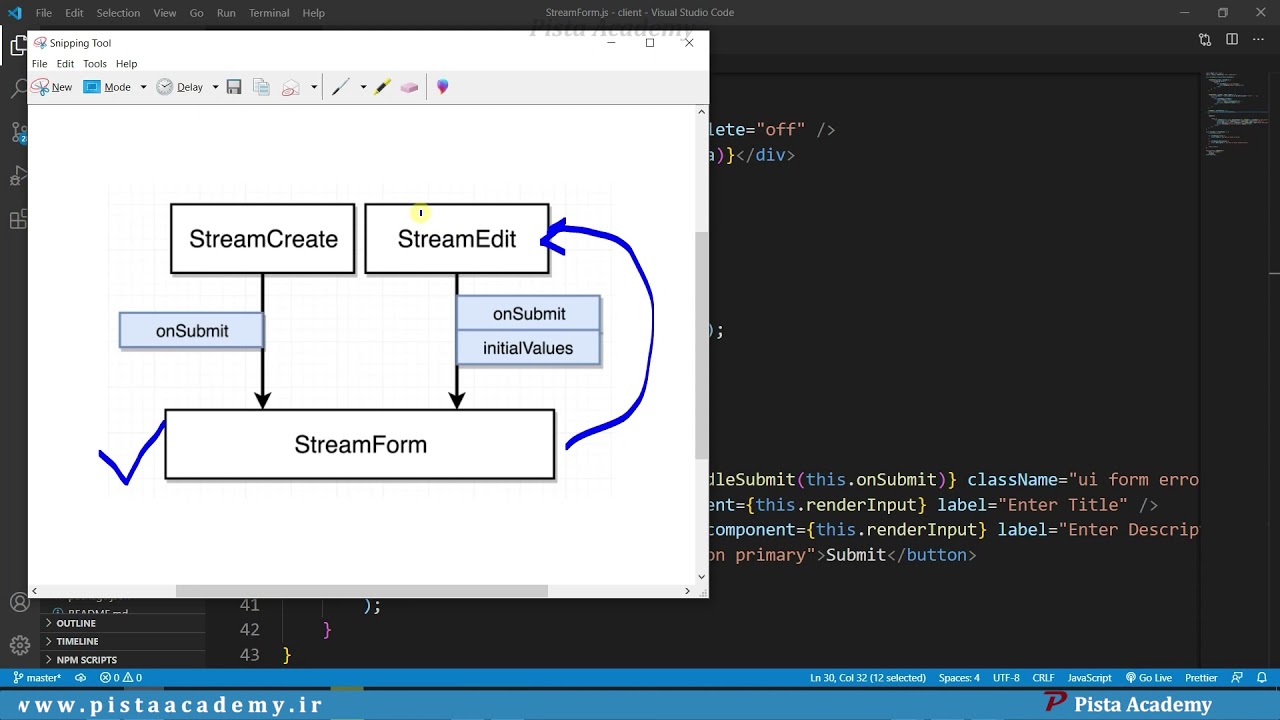
Task: Open VS Code File menu
Action: (44, 13)
